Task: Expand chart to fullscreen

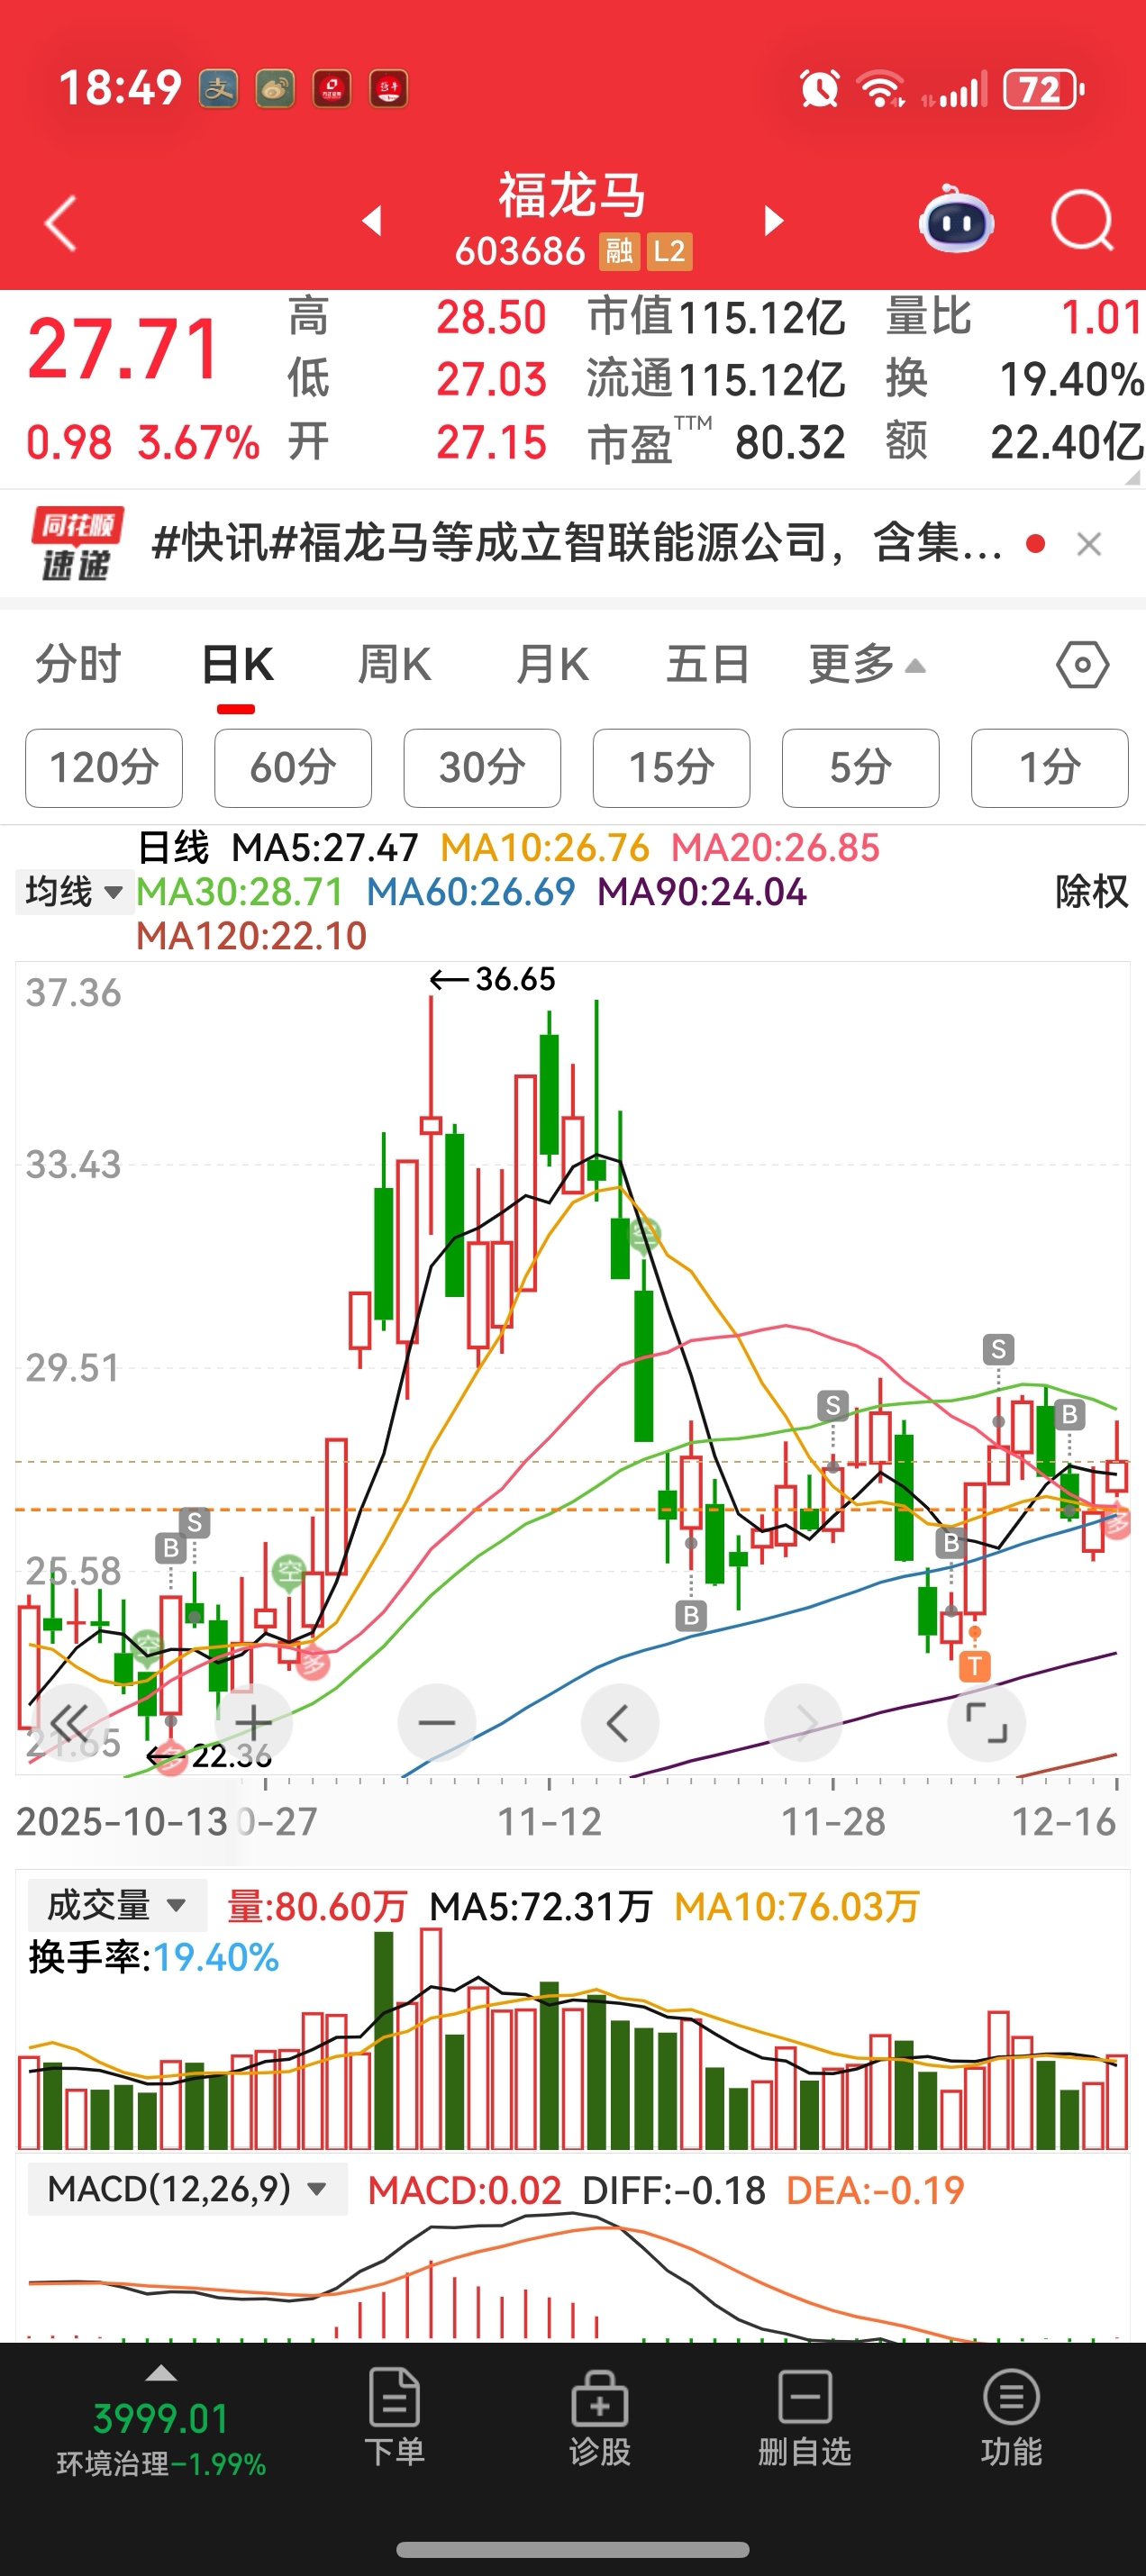Action: [986, 1722]
